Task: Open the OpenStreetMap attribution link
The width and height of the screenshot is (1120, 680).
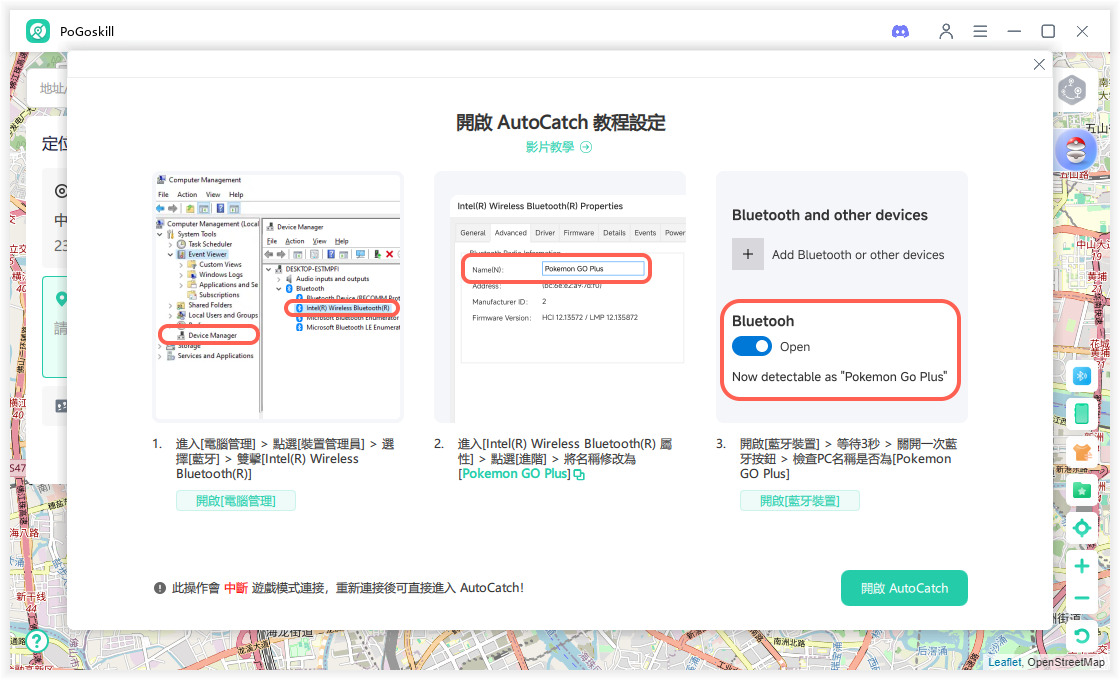Action: coord(1066,662)
